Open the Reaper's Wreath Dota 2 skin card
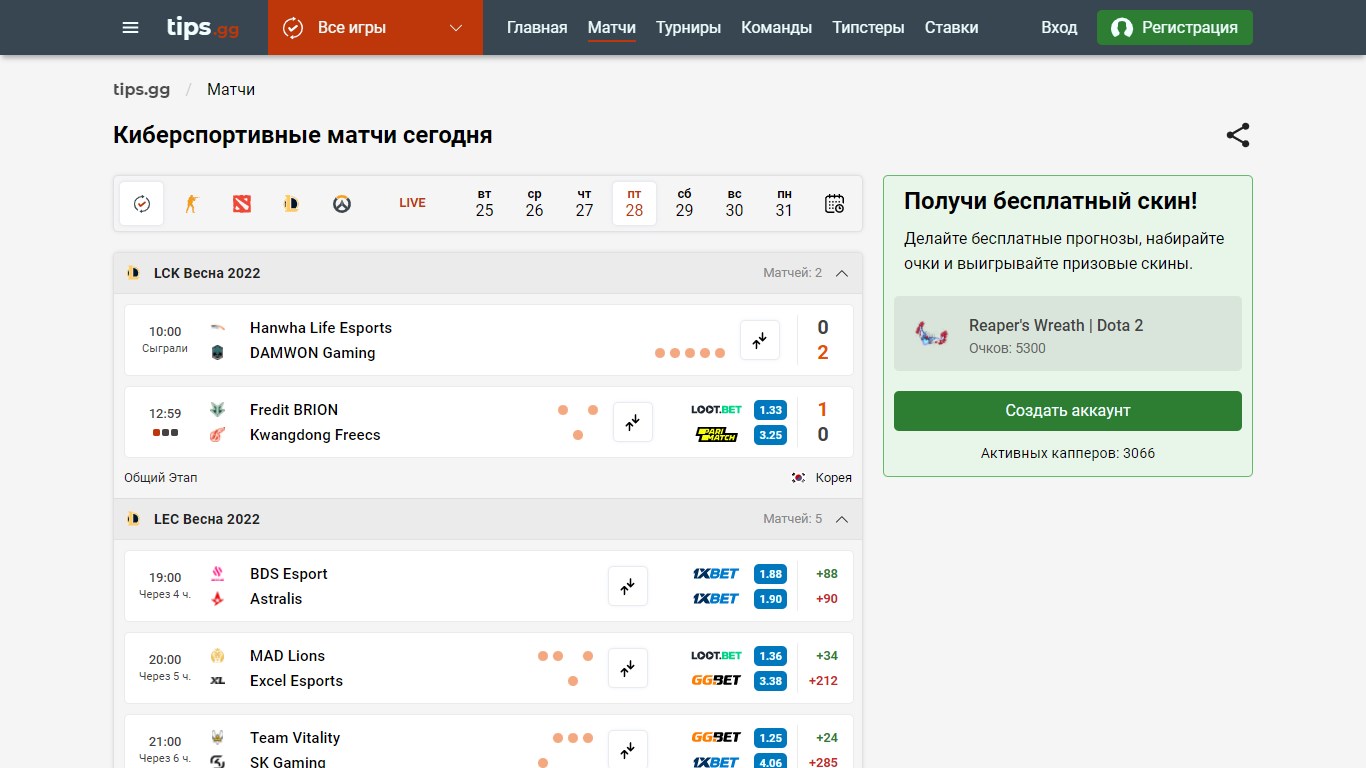 point(1068,334)
